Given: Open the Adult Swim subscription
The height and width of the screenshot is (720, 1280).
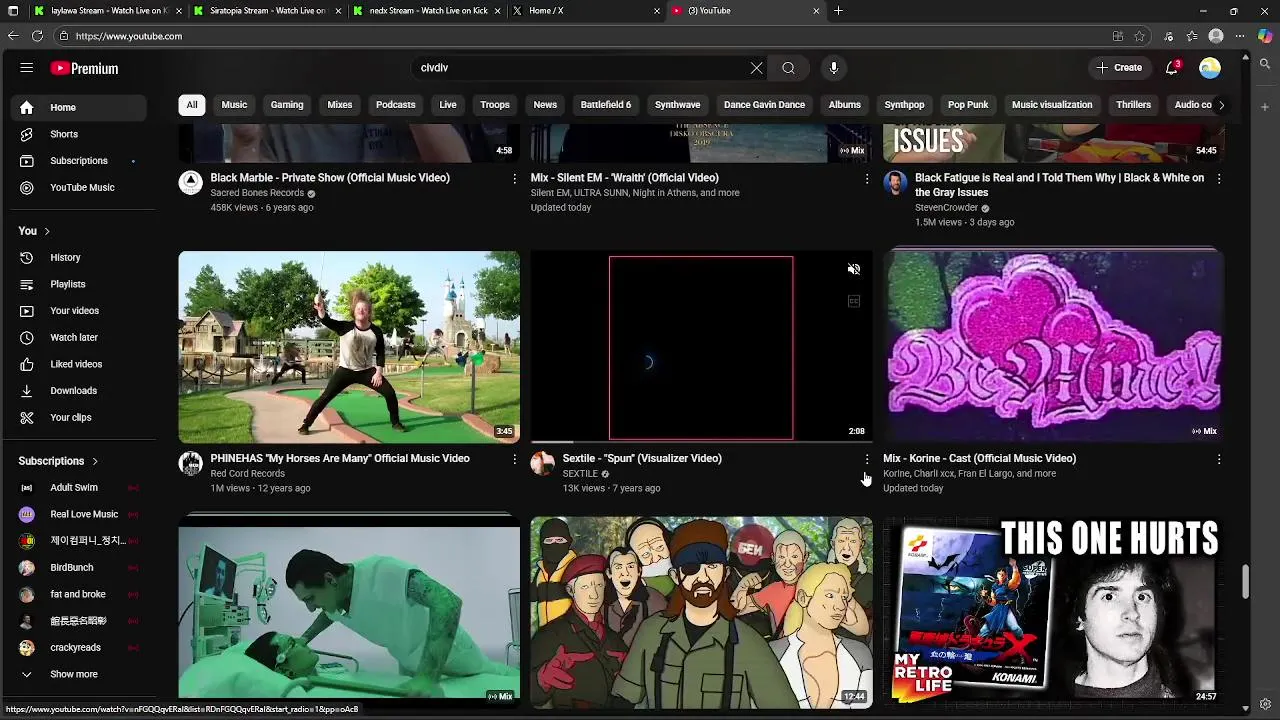Looking at the screenshot, I should click(x=80, y=487).
